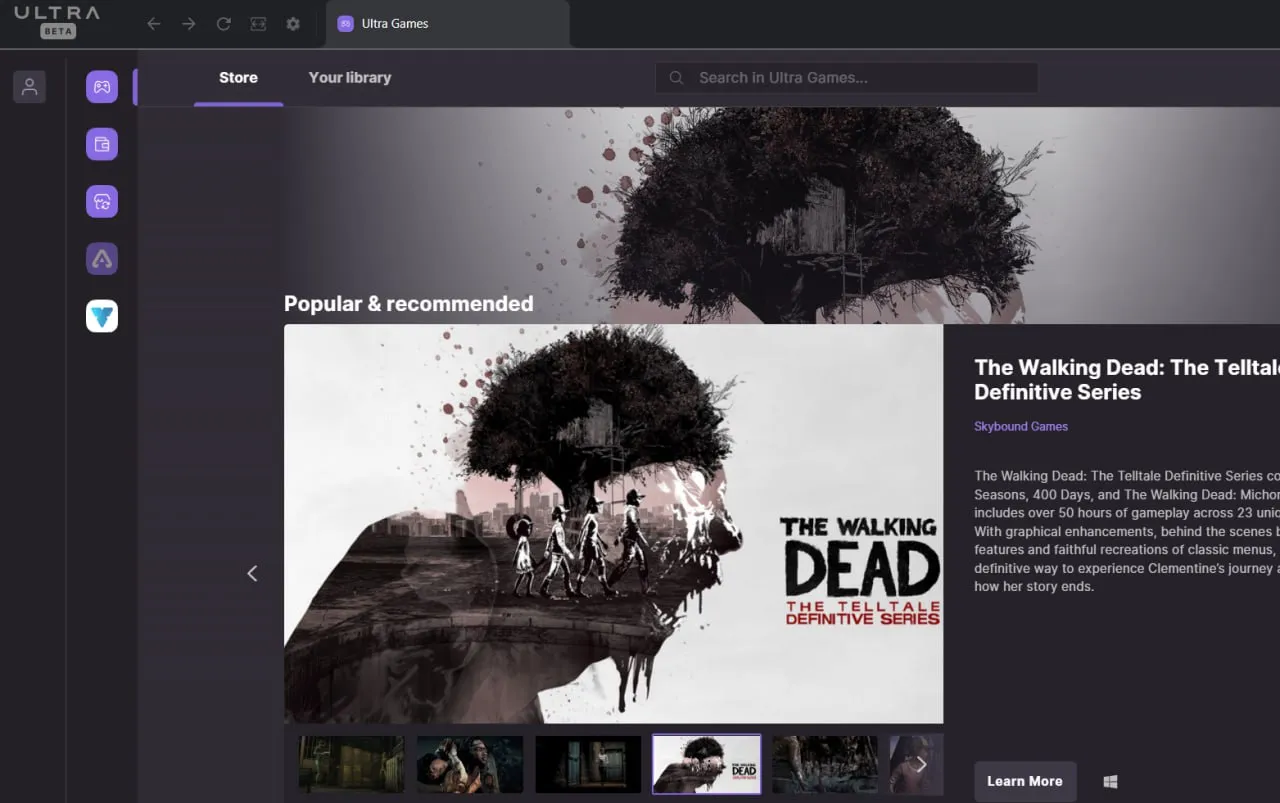
Task: Click the Popular & recommended heading
Action: point(408,304)
